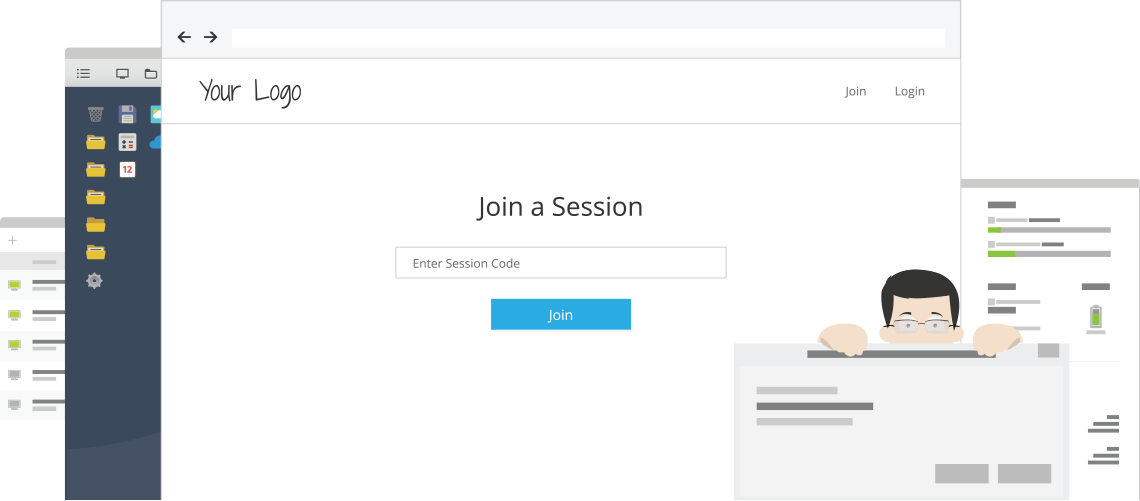Screen dimensions: 1140x501
Task: Click the floppy disk save icon
Action: [x=127, y=114]
